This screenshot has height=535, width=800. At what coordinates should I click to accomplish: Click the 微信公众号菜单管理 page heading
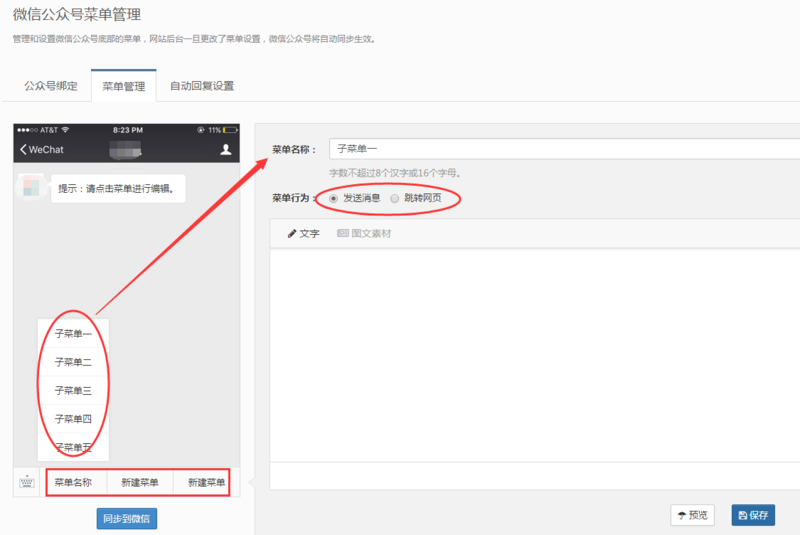[x=77, y=14]
